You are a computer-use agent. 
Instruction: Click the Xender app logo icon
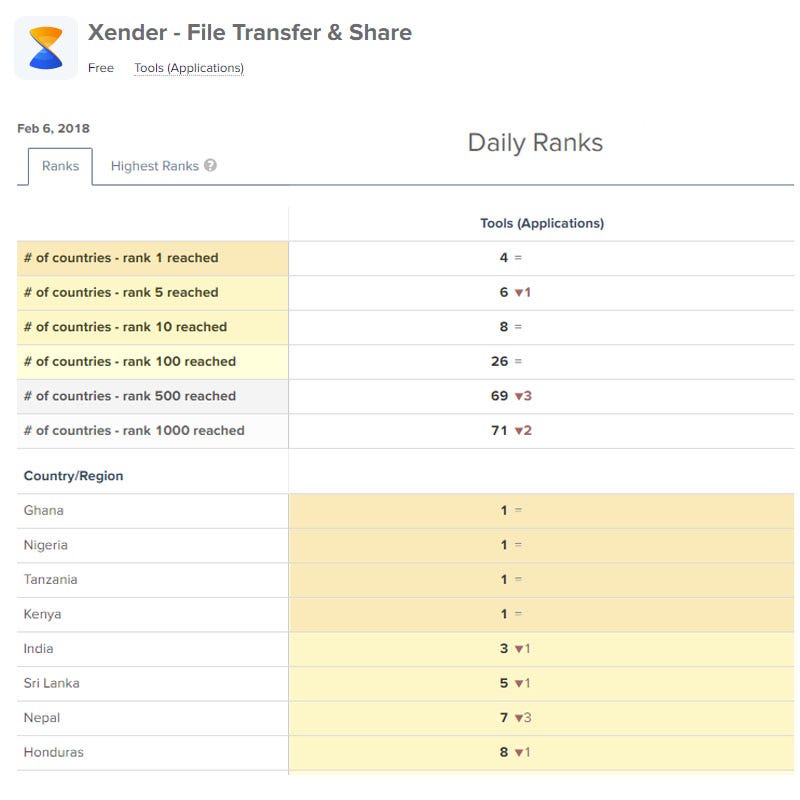[46, 47]
